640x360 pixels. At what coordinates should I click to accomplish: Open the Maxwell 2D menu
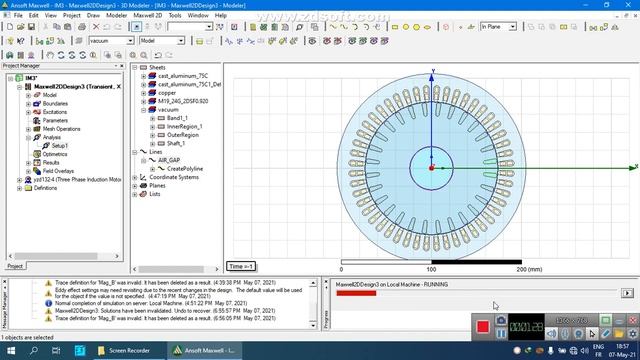(148, 16)
